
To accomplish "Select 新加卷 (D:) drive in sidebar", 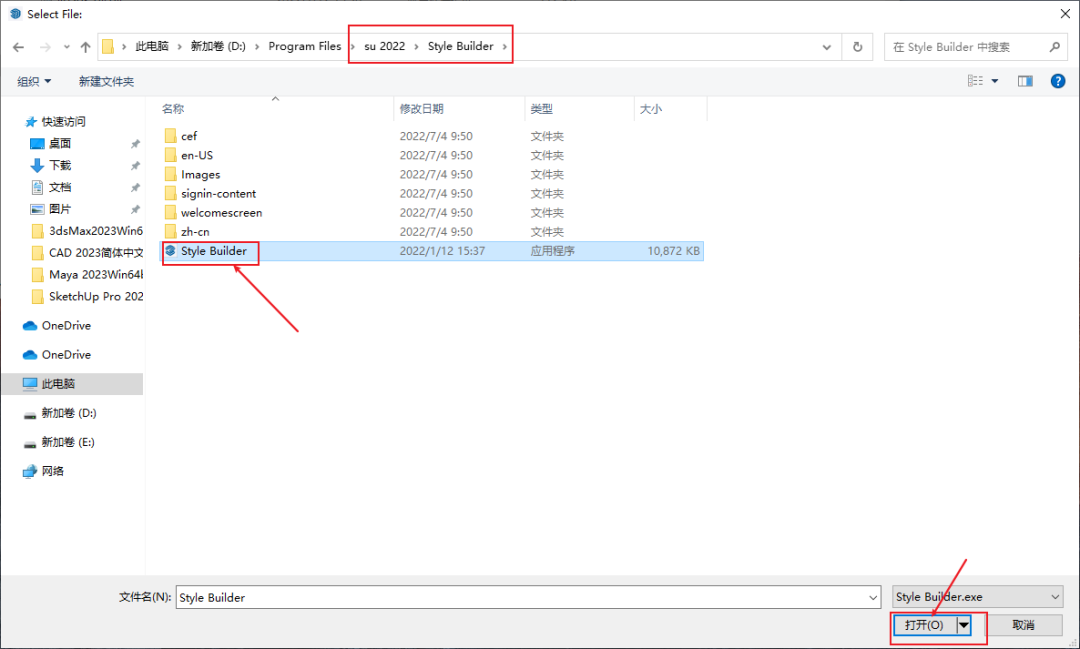I will pos(68,413).
